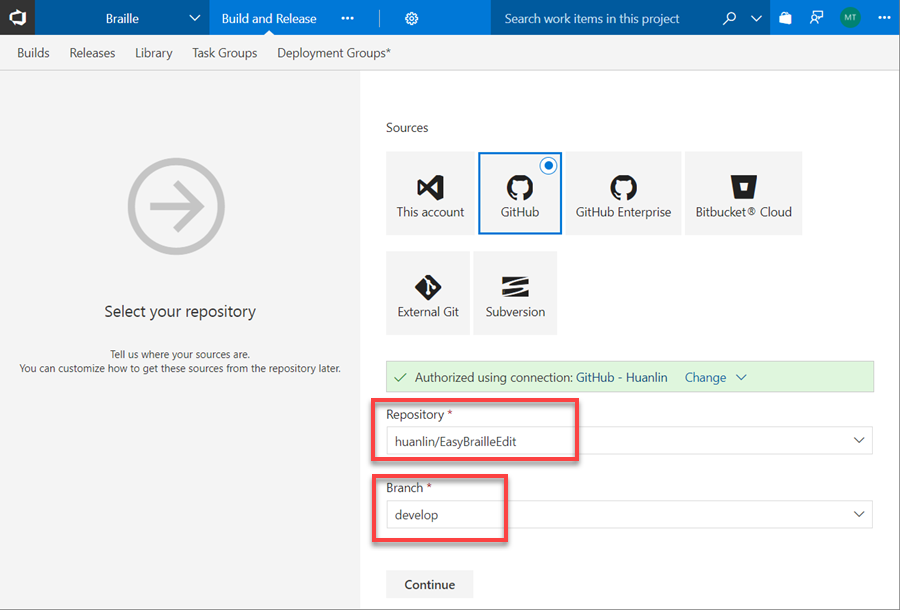Viewport: 900px width, 610px height.
Task: Open the hub overflow ellipsis menu
Action: click(347, 18)
